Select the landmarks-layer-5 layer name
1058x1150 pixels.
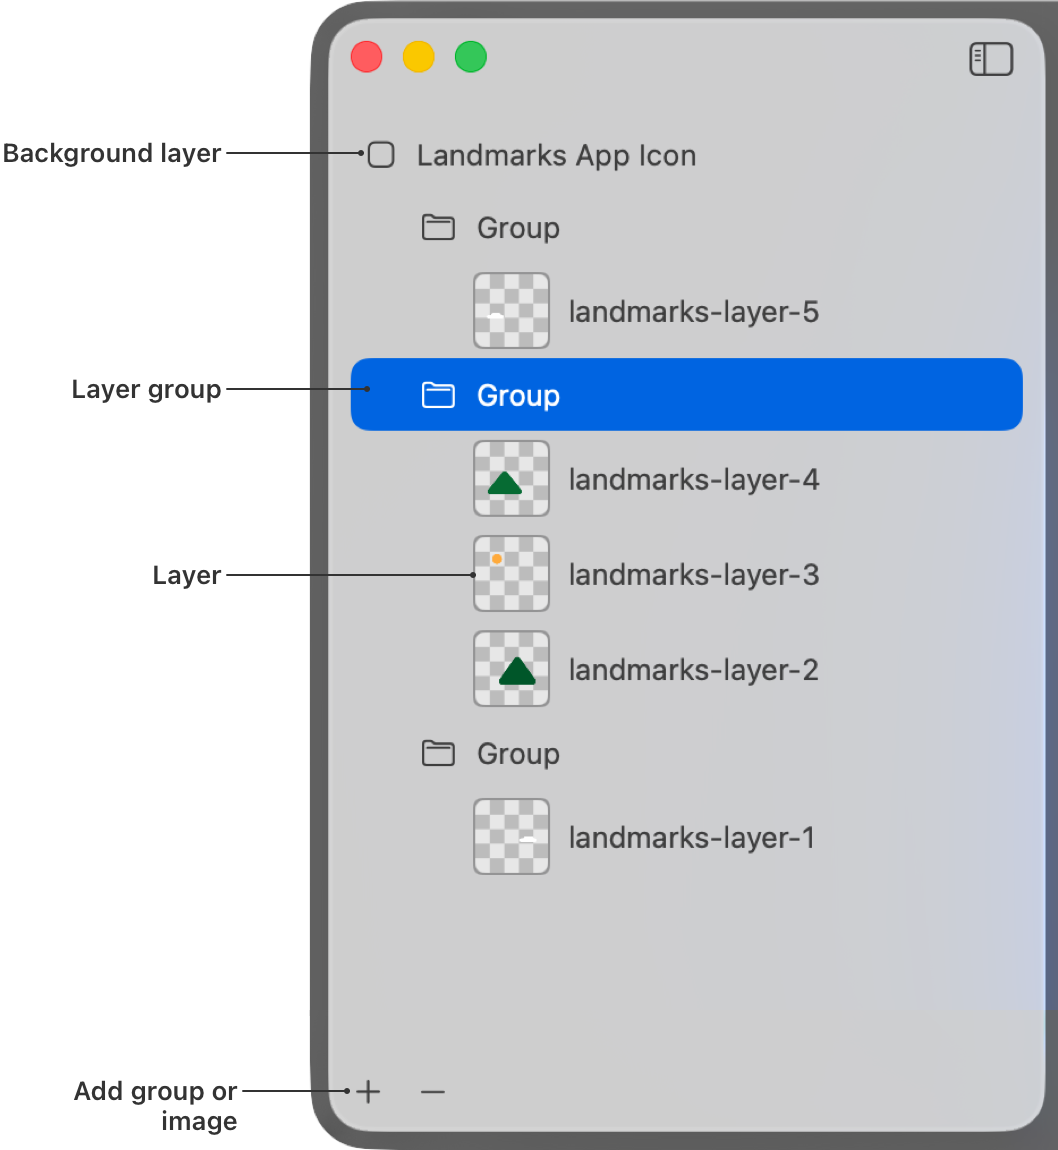[693, 311]
